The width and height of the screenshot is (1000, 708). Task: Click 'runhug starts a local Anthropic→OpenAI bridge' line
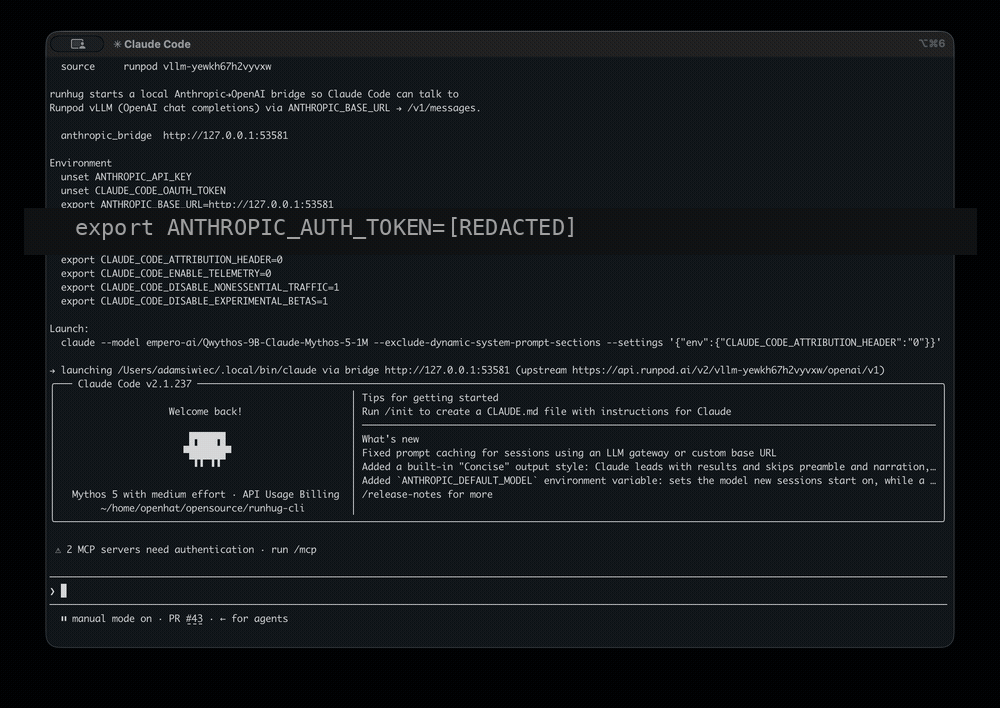point(254,94)
